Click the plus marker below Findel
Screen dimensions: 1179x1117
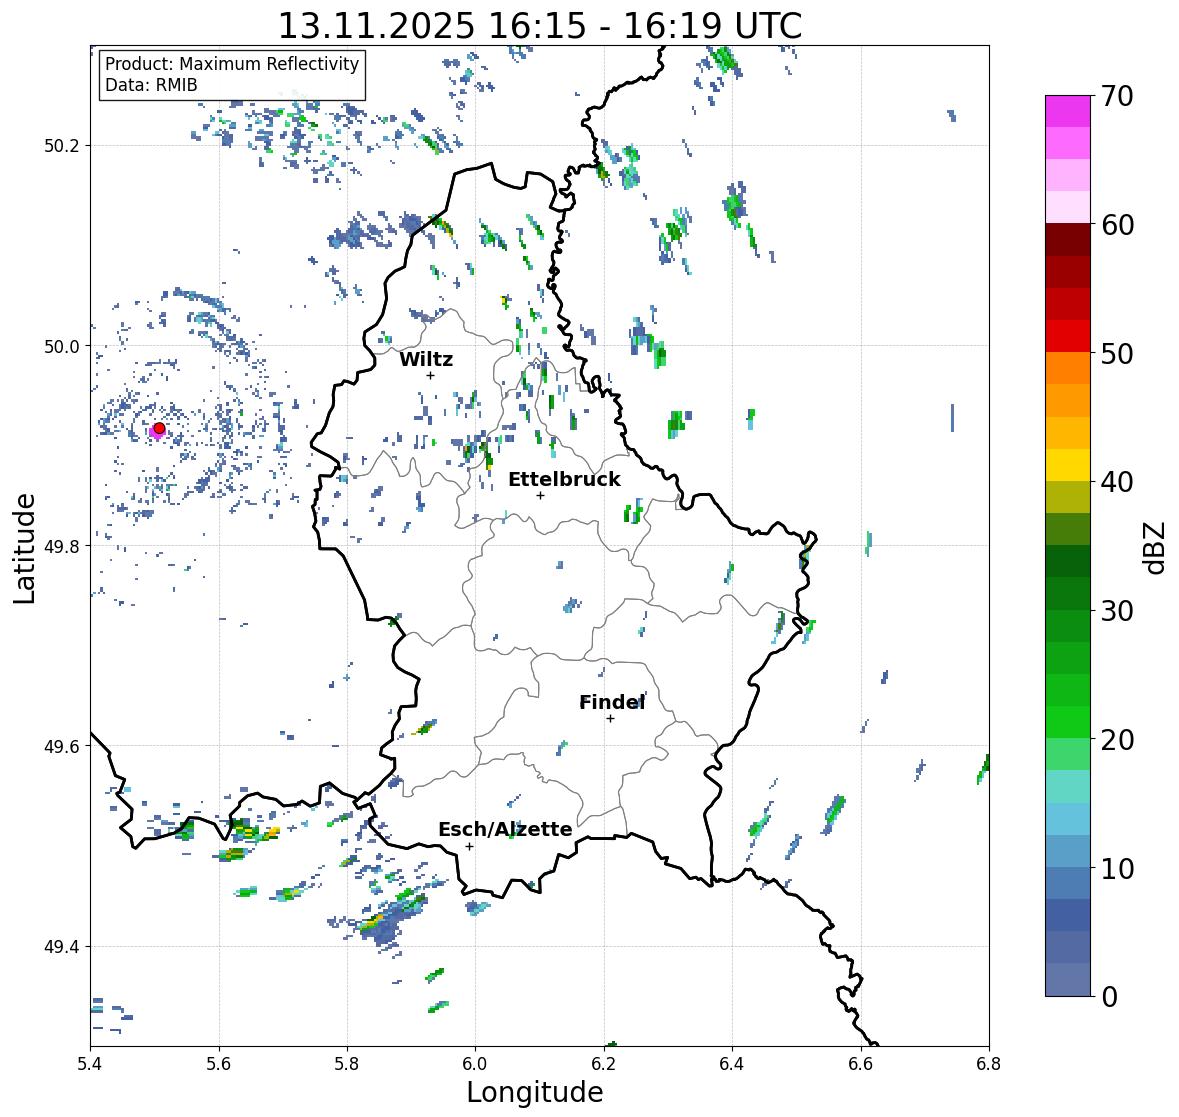tap(611, 719)
